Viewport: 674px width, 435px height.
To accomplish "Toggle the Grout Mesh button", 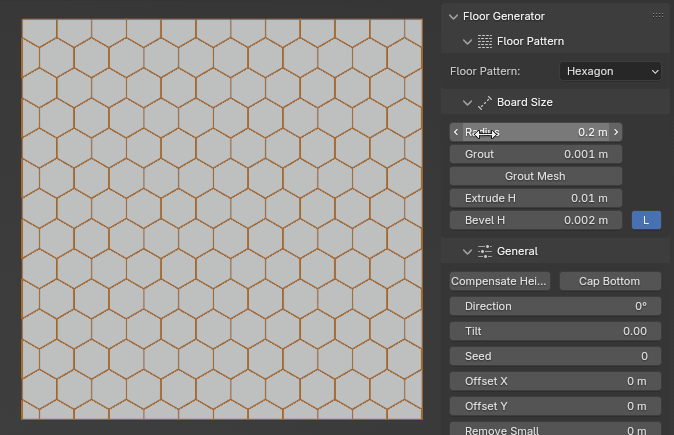I will click(x=536, y=176).
